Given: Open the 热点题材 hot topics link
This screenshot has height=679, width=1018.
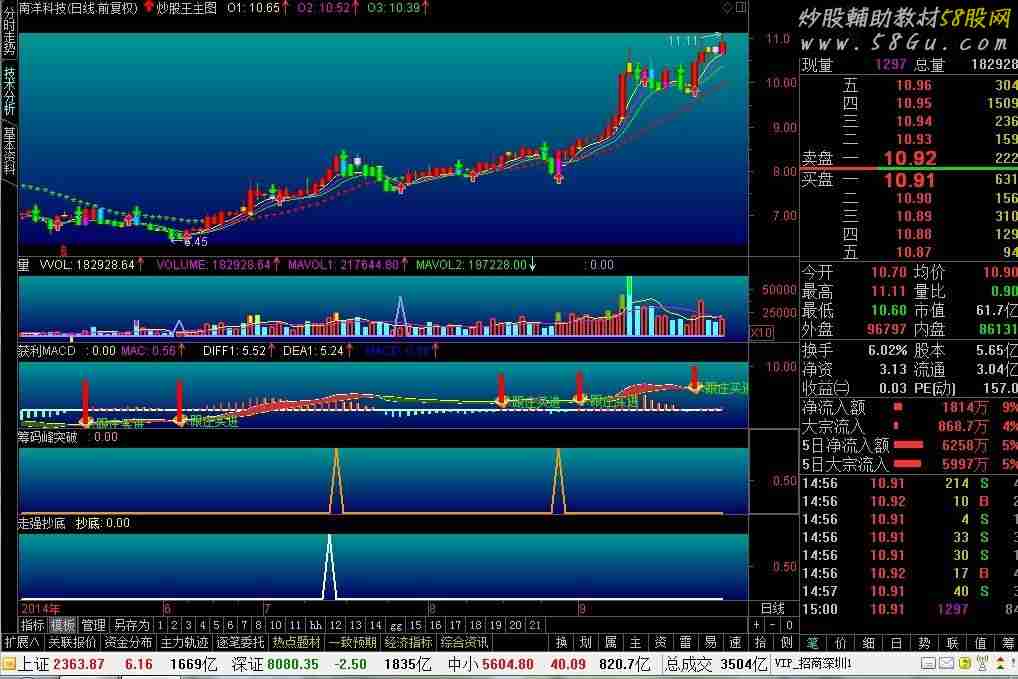Looking at the screenshot, I should click(x=297, y=642).
